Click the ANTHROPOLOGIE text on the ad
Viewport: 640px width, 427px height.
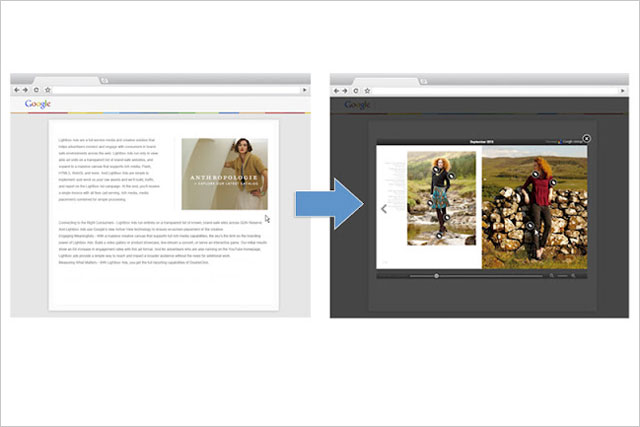point(224,178)
